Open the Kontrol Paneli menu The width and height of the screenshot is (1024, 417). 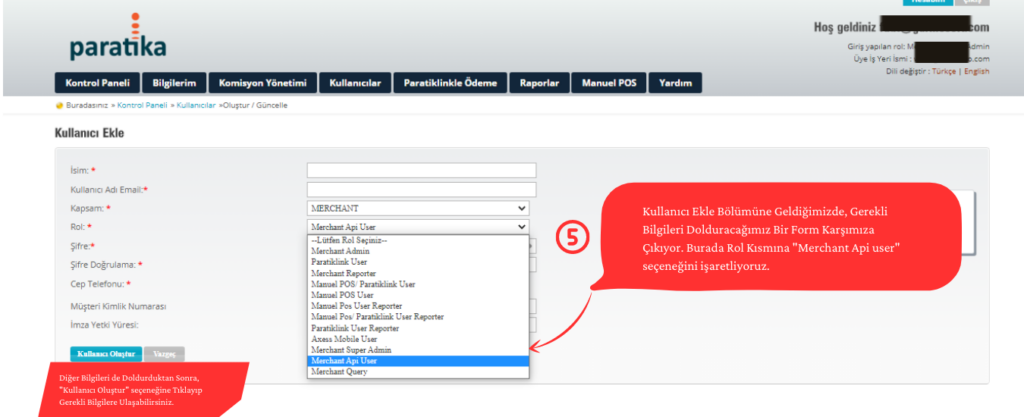(x=96, y=83)
